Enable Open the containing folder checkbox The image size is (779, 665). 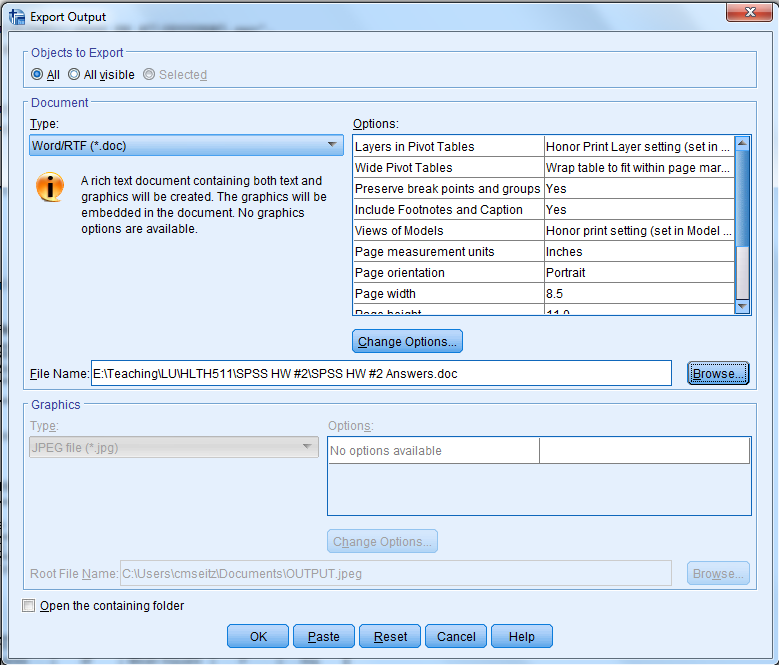29,606
